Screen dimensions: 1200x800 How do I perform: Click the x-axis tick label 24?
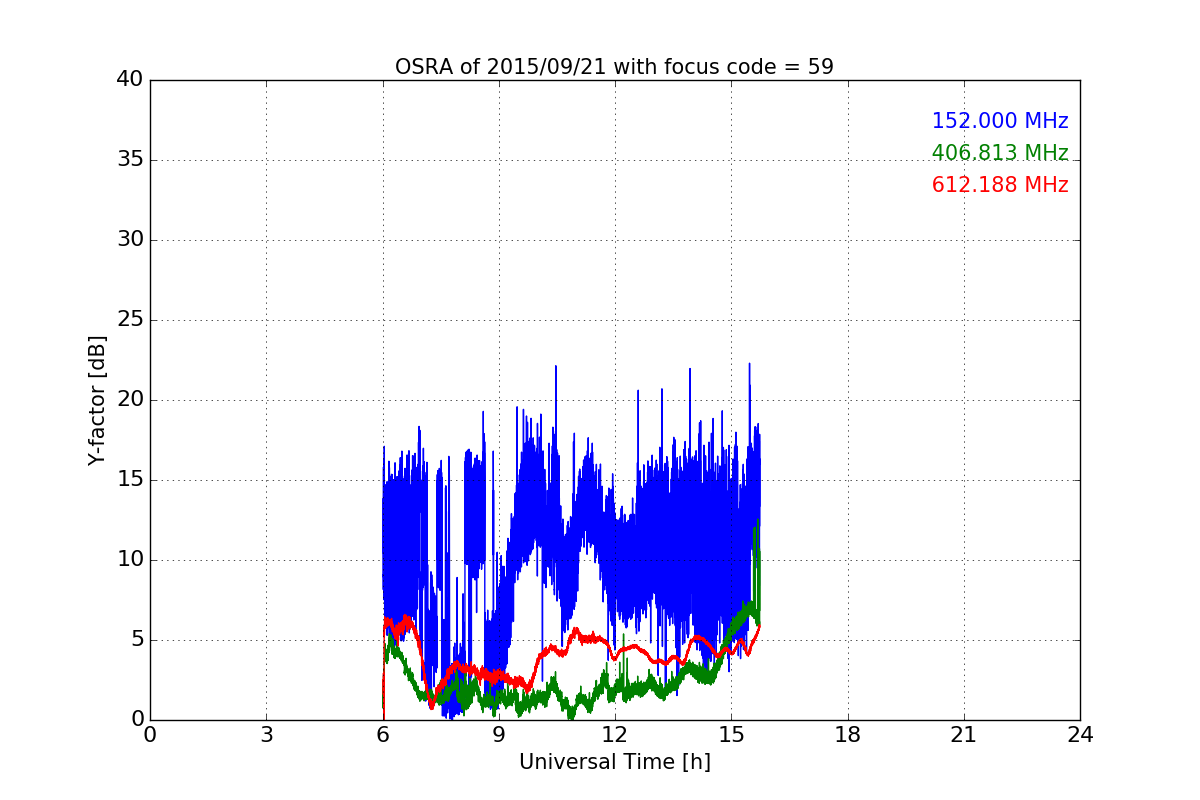tap(1080, 735)
